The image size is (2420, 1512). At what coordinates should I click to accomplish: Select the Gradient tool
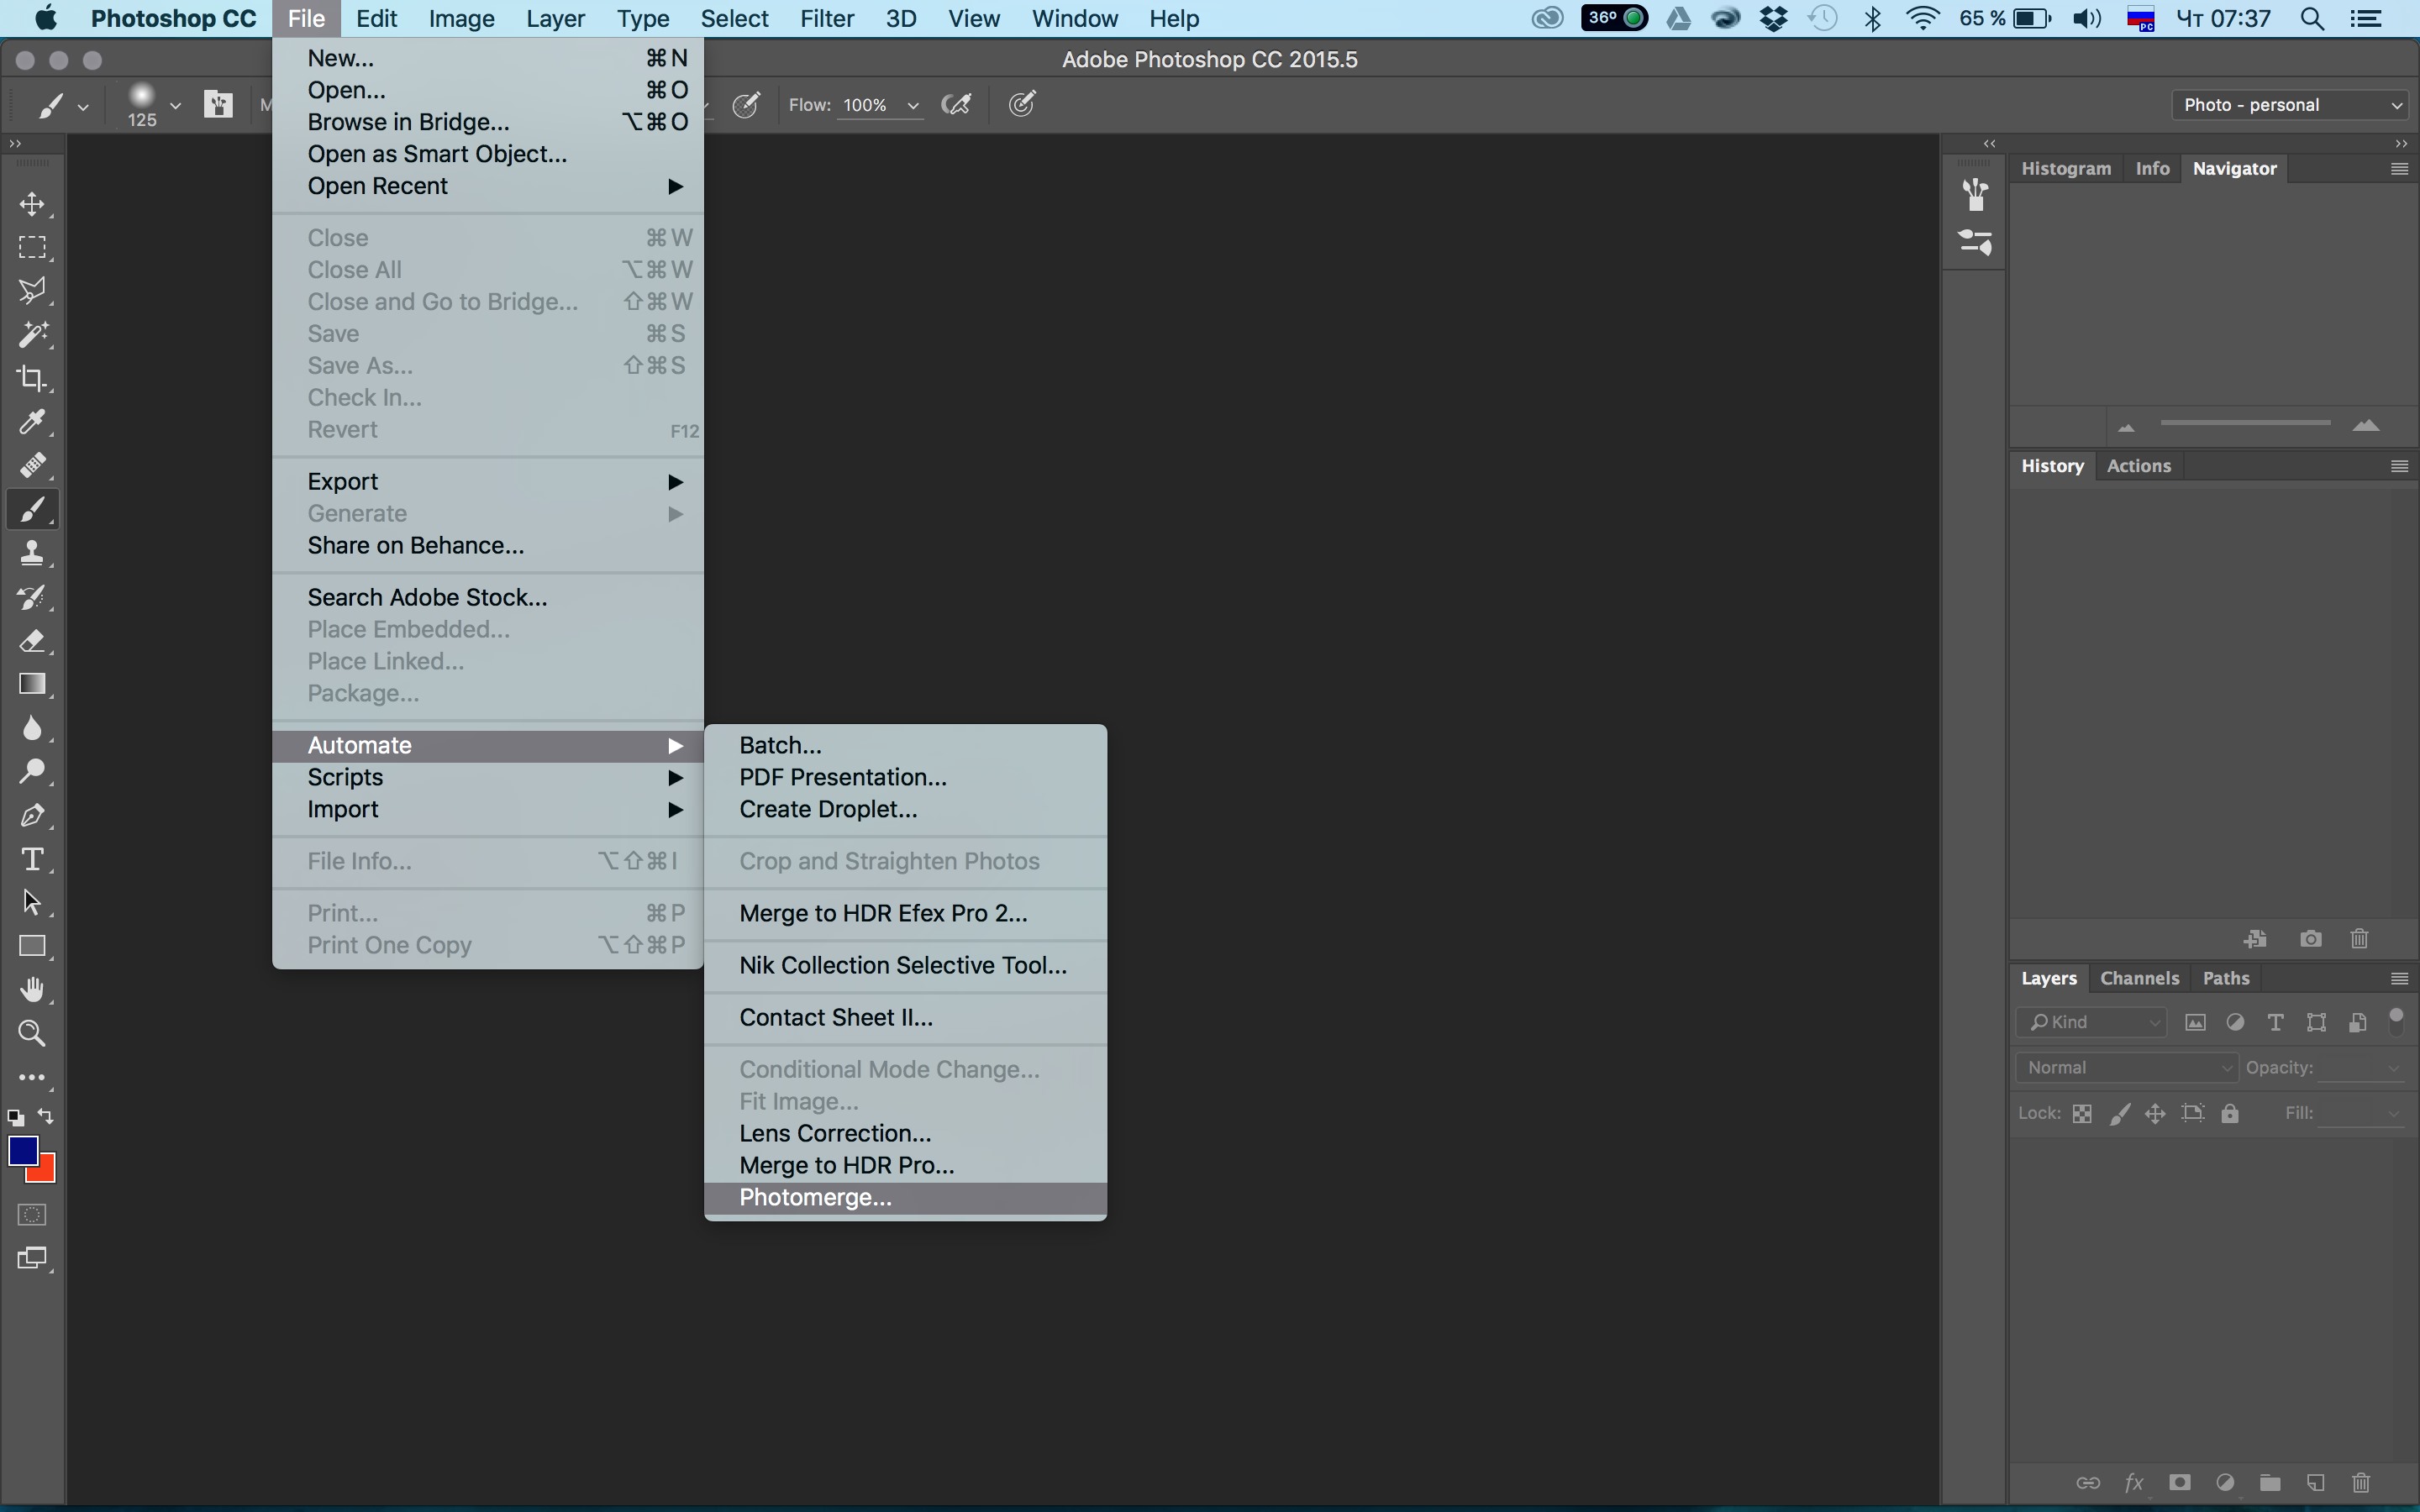[x=32, y=684]
